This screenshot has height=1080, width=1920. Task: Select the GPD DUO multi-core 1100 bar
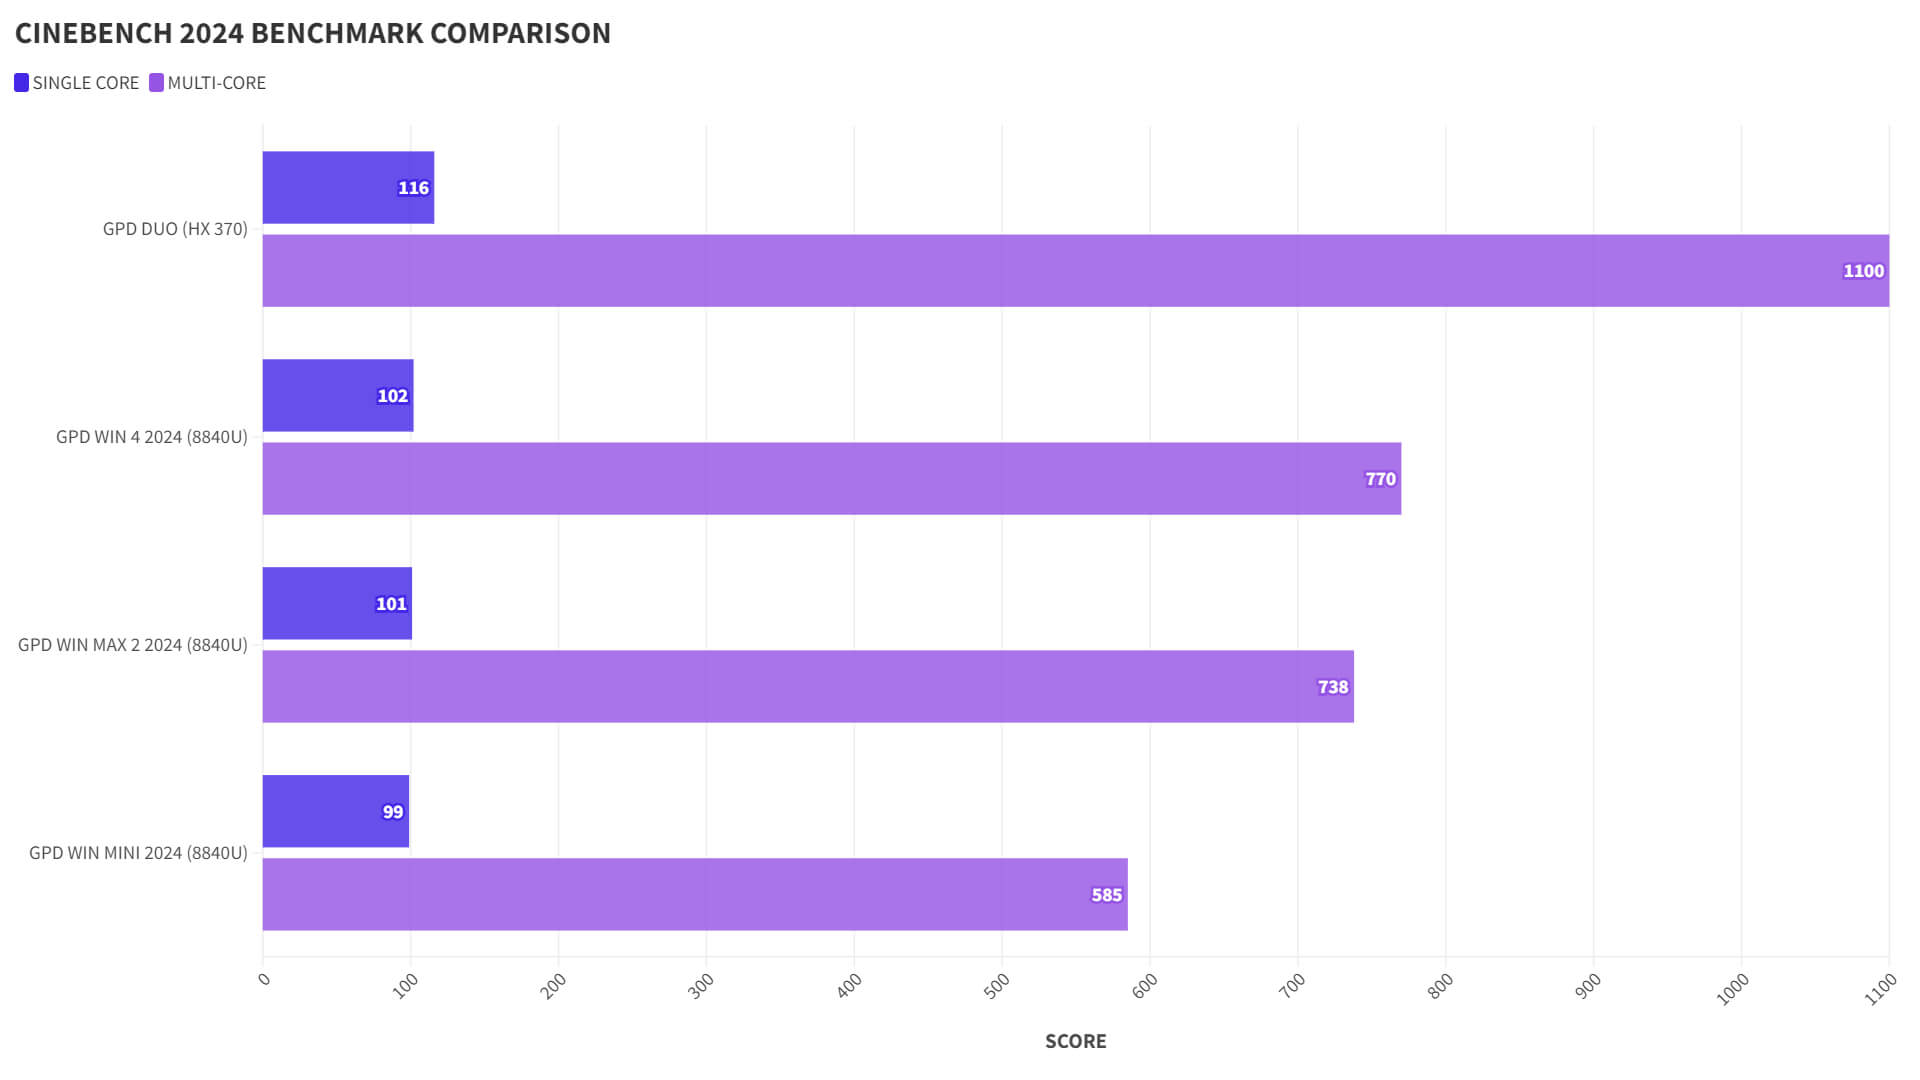click(1076, 271)
